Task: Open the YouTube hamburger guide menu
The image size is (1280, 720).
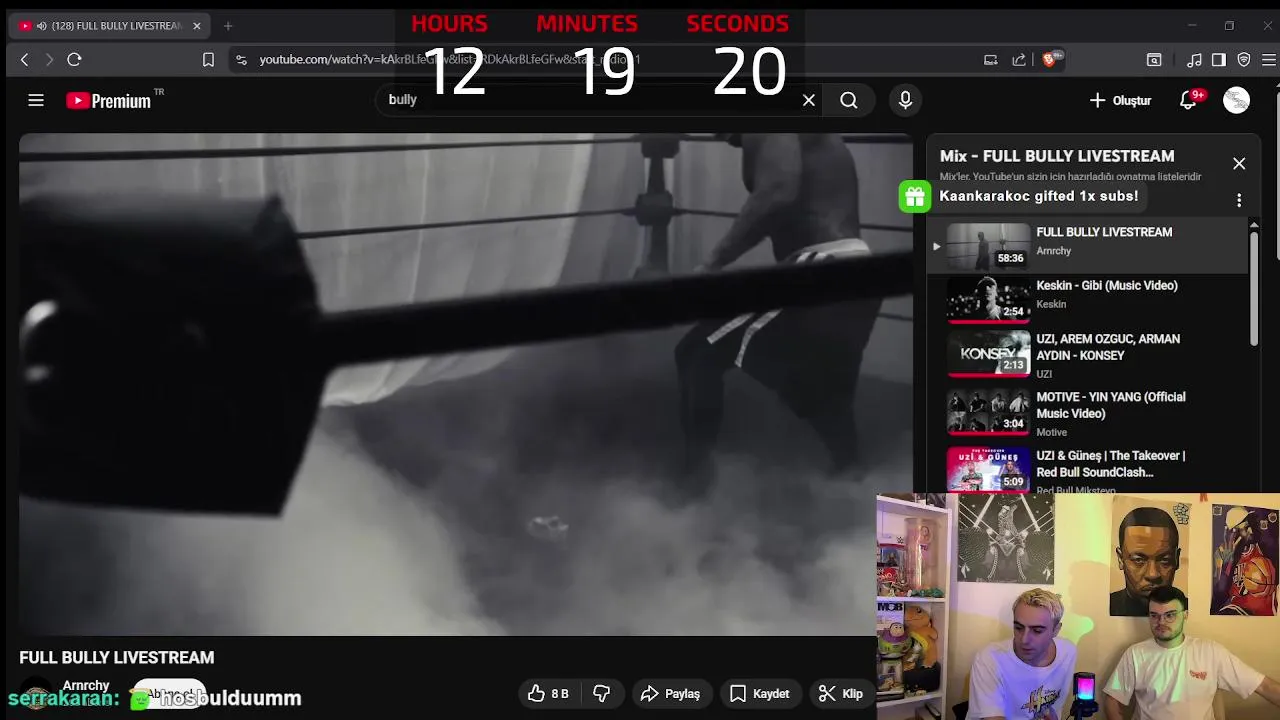Action: pyautogui.click(x=36, y=100)
